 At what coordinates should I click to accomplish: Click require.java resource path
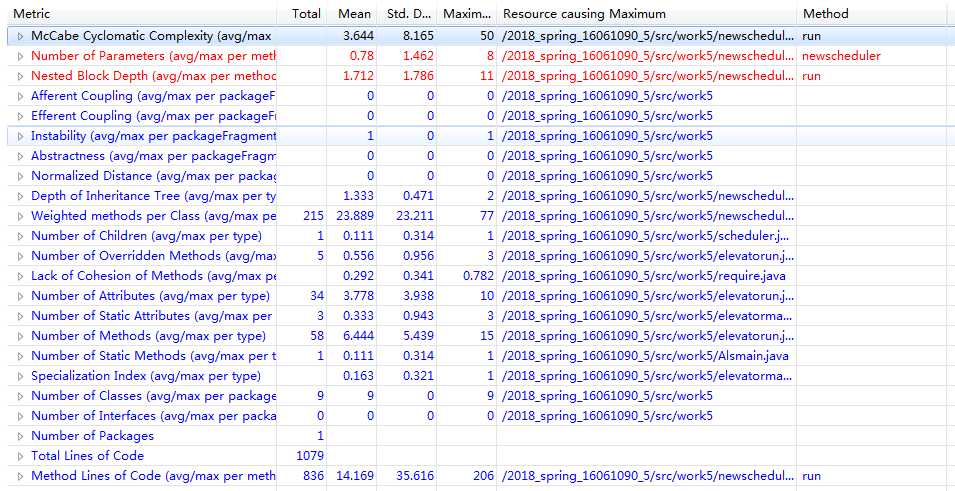644,276
